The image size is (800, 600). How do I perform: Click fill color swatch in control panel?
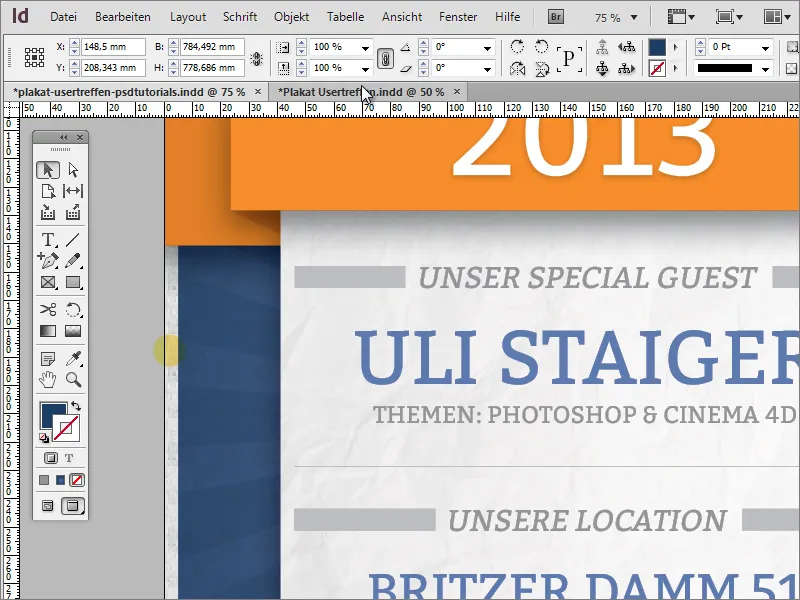(x=657, y=47)
